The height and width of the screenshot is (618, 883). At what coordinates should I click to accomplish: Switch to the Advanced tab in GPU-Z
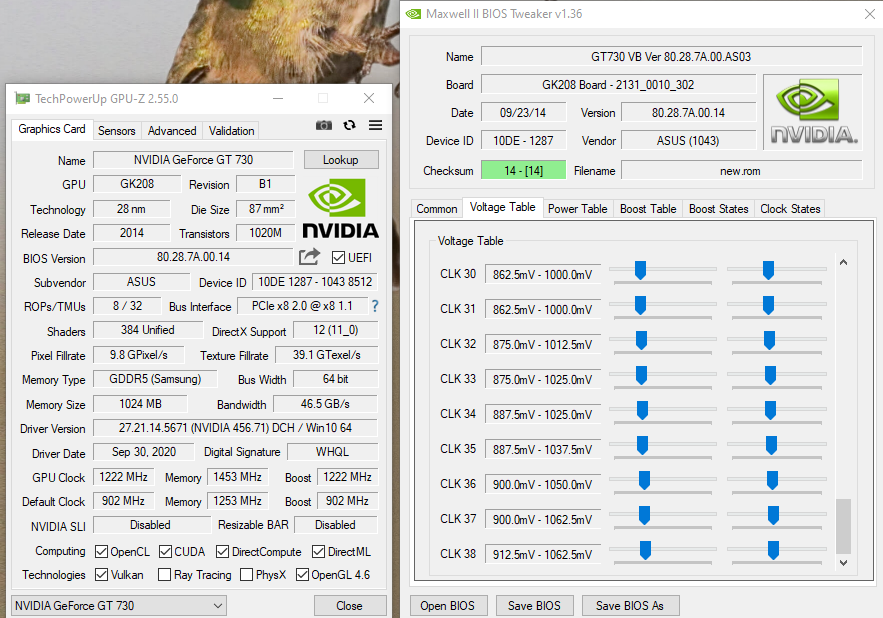click(x=172, y=131)
